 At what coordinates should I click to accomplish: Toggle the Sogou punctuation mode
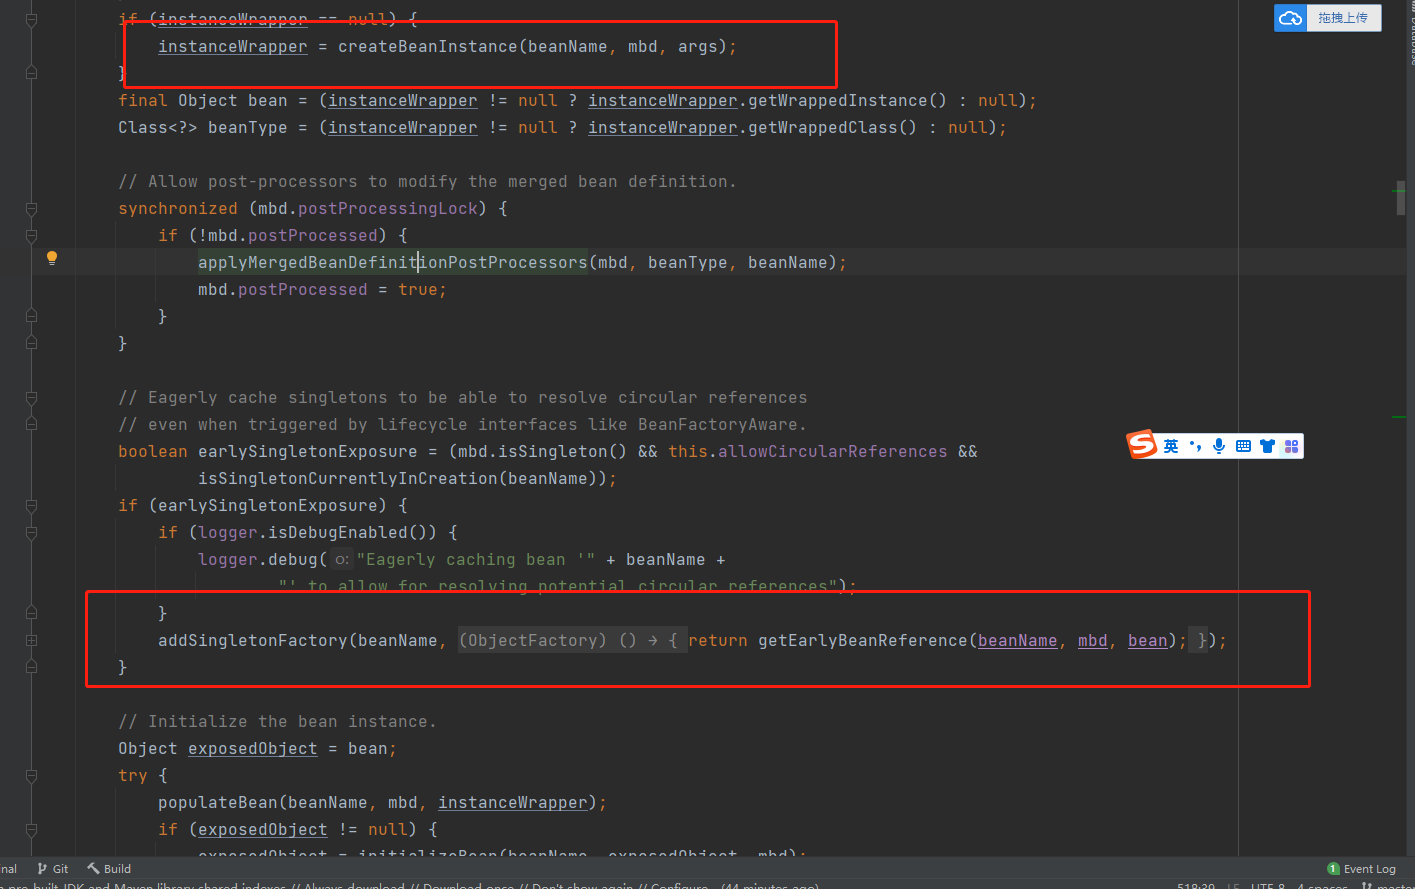coord(1195,446)
